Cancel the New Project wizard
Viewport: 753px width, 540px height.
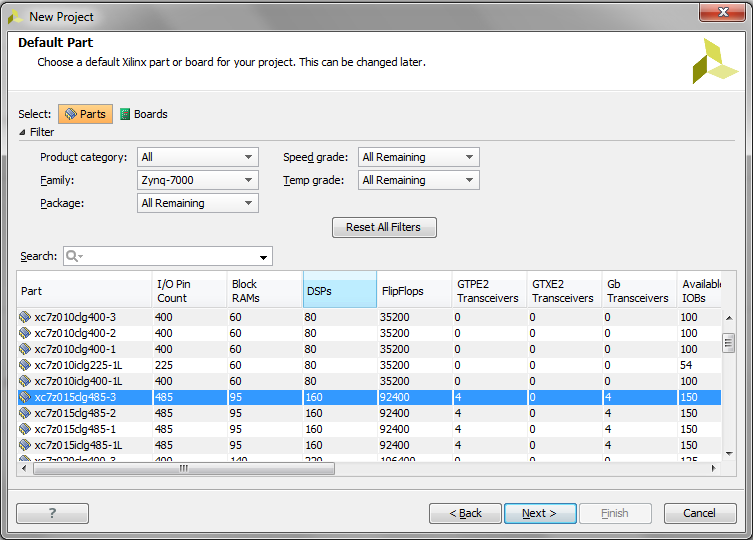[700, 513]
